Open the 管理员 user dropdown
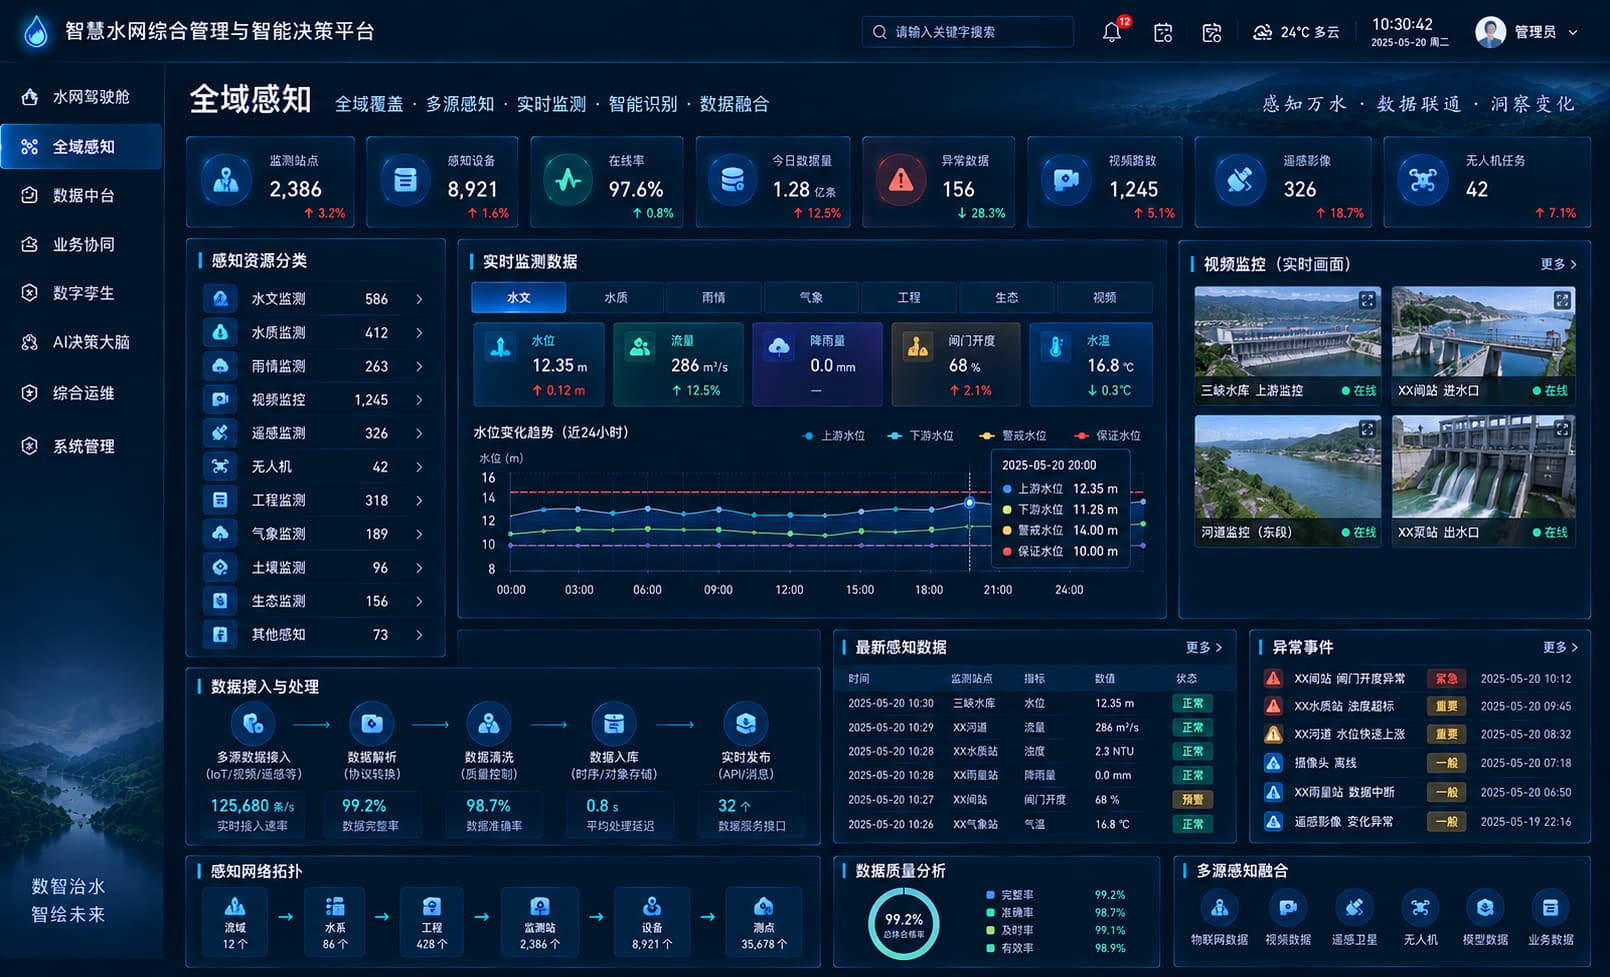This screenshot has width=1610, height=977. (1527, 32)
